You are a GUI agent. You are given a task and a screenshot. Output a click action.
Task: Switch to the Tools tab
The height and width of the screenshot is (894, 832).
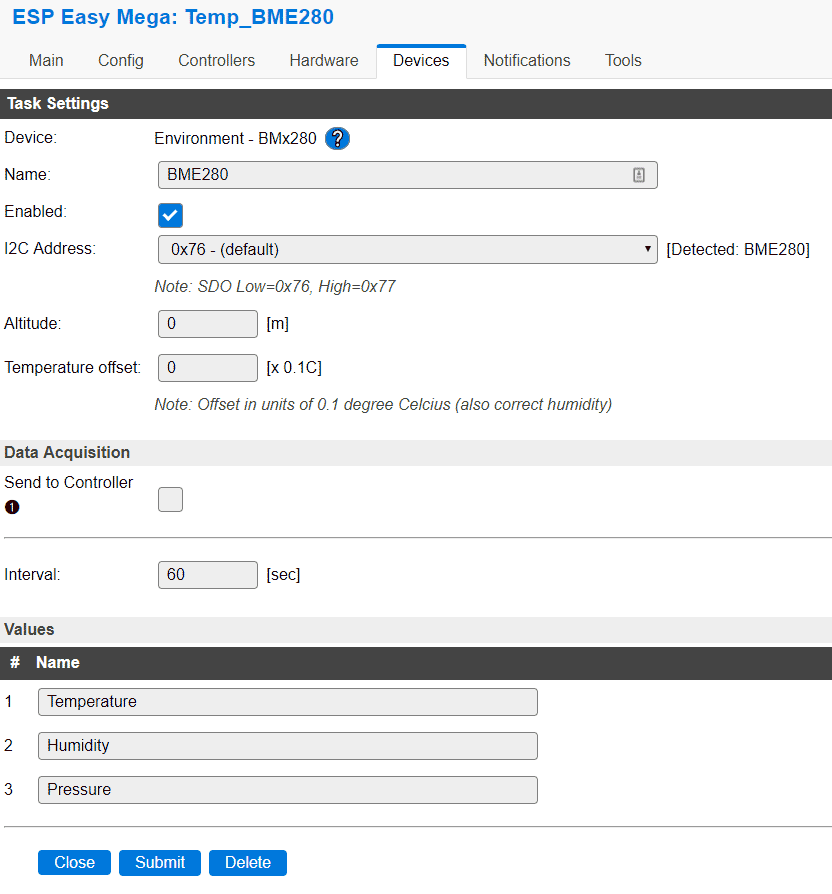623,61
